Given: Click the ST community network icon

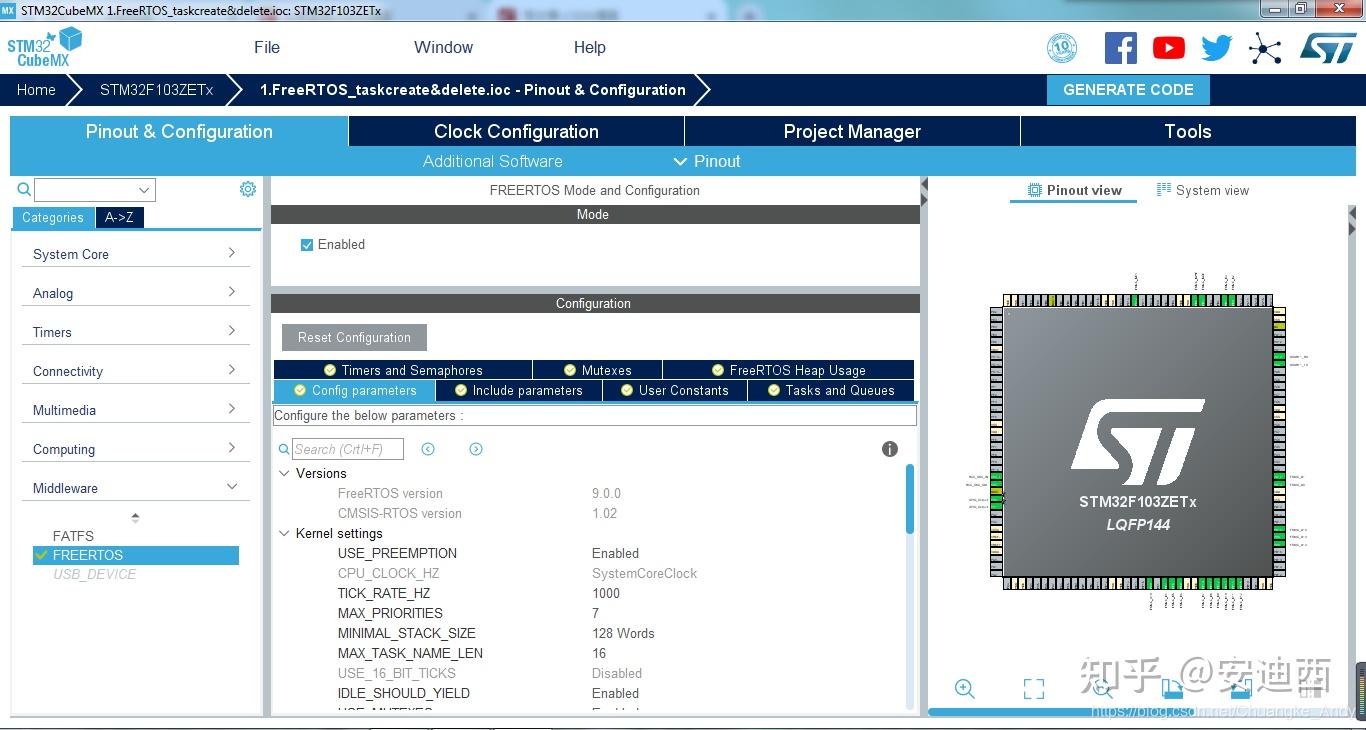Looking at the screenshot, I should pyautogui.click(x=1265, y=48).
